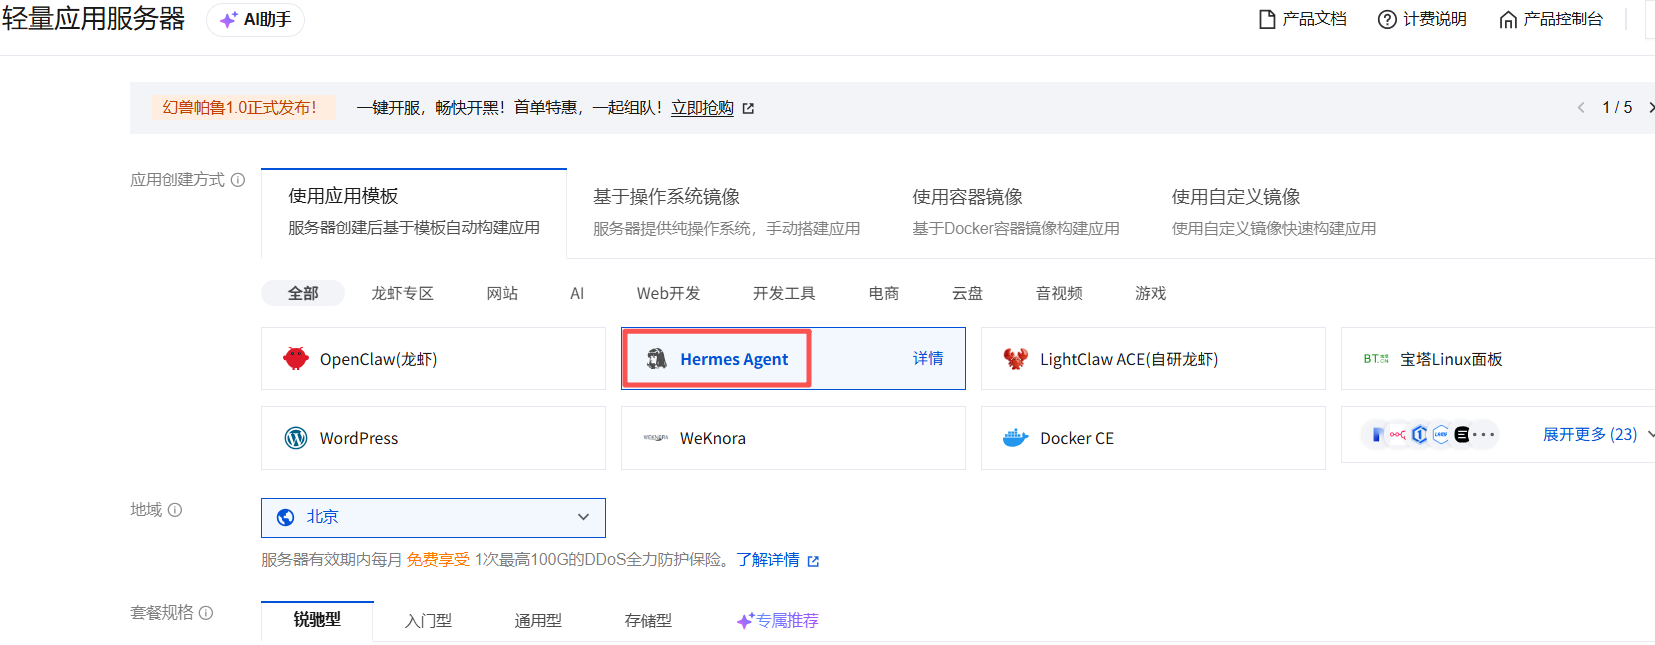Click the info icon beside 地域
Screen dimensions: 1655x645
point(175,510)
